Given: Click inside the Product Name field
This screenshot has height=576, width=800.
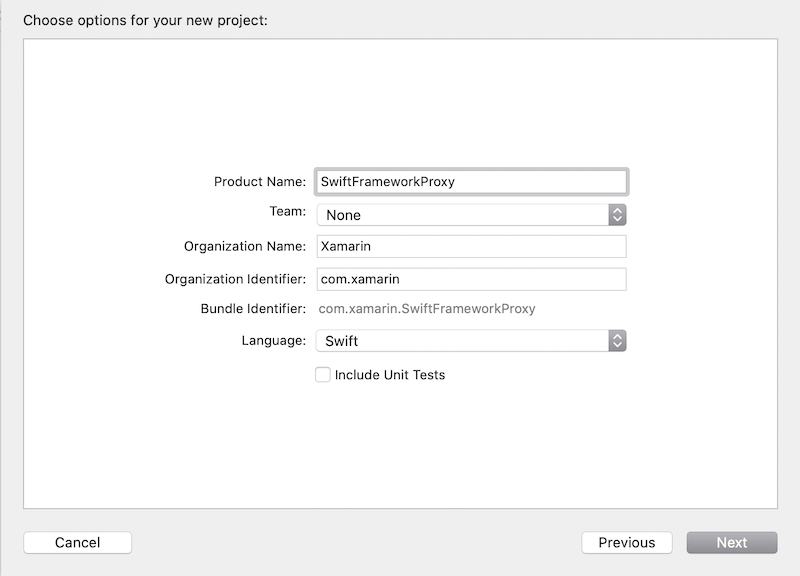Looking at the screenshot, I should 470,182.
